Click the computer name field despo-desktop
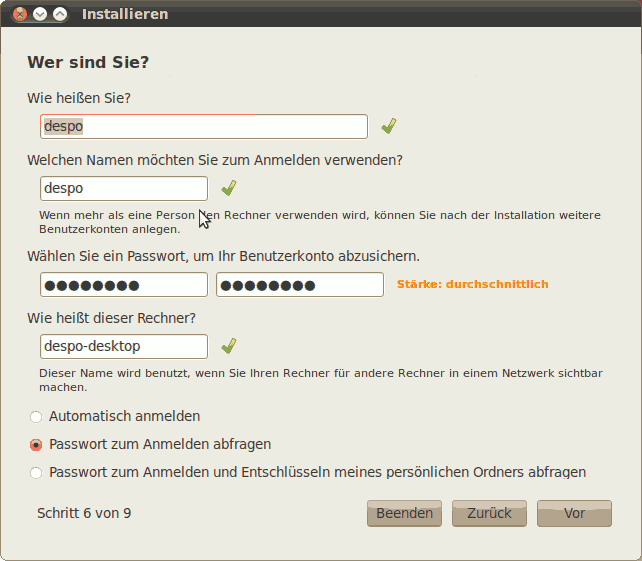Screen dimensions: 642x561 (x=124, y=346)
